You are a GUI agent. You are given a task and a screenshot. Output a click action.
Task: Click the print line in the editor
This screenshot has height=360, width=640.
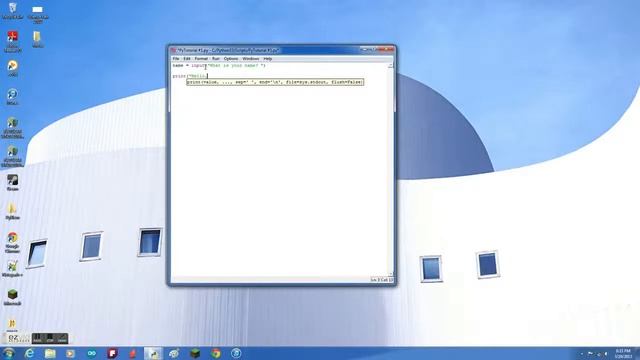pos(190,76)
